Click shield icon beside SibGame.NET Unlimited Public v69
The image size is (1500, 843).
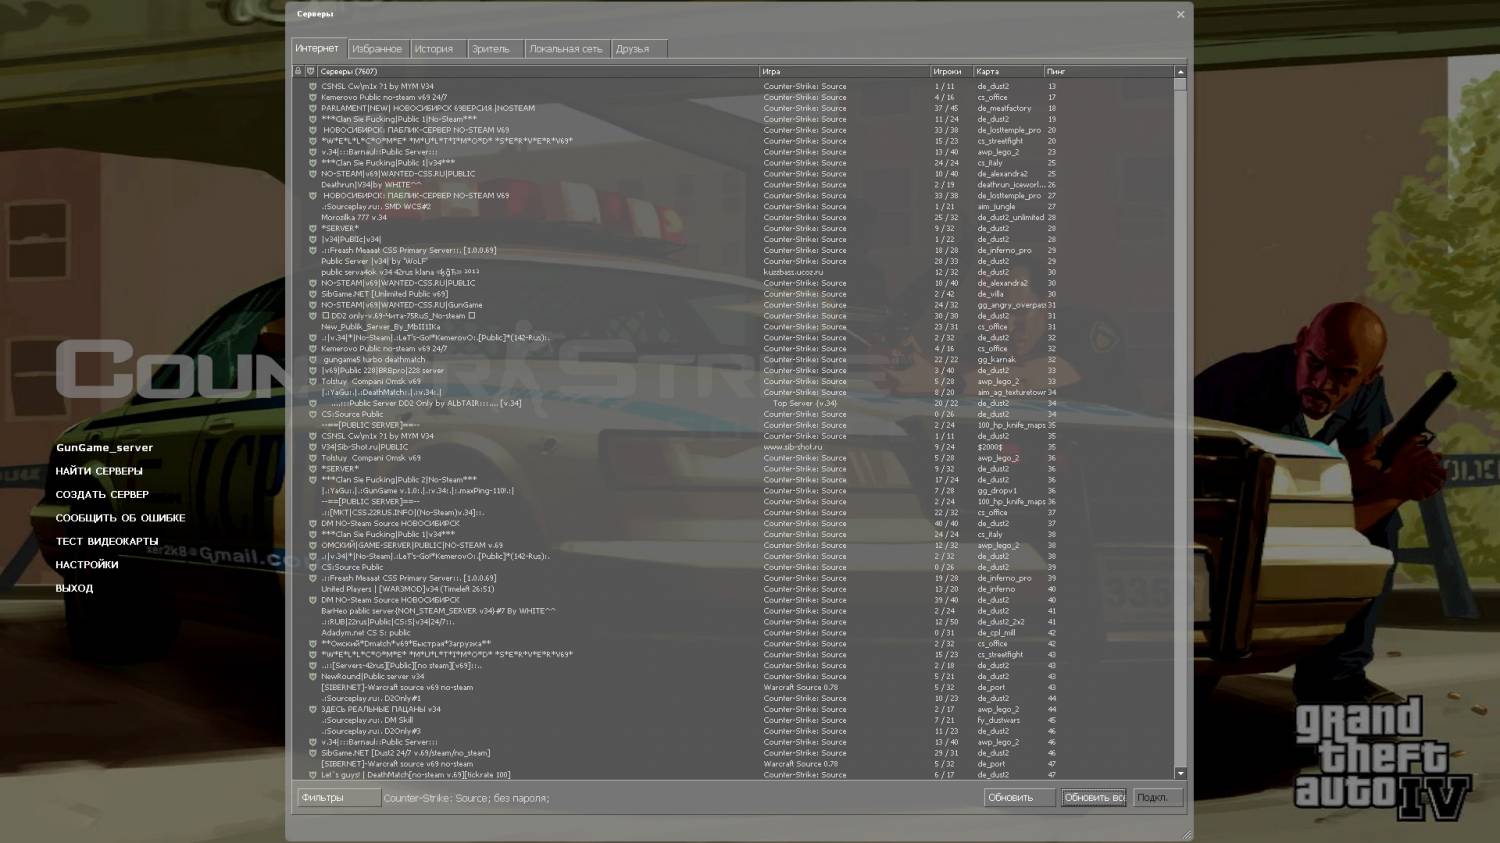[312, 294]
